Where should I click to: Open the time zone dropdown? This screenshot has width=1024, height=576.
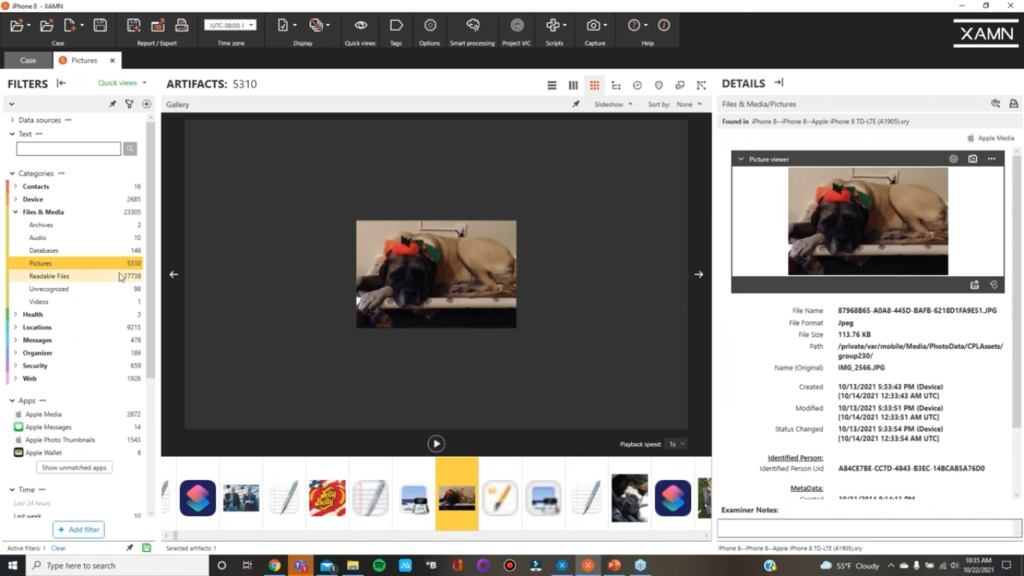[230, 25]
